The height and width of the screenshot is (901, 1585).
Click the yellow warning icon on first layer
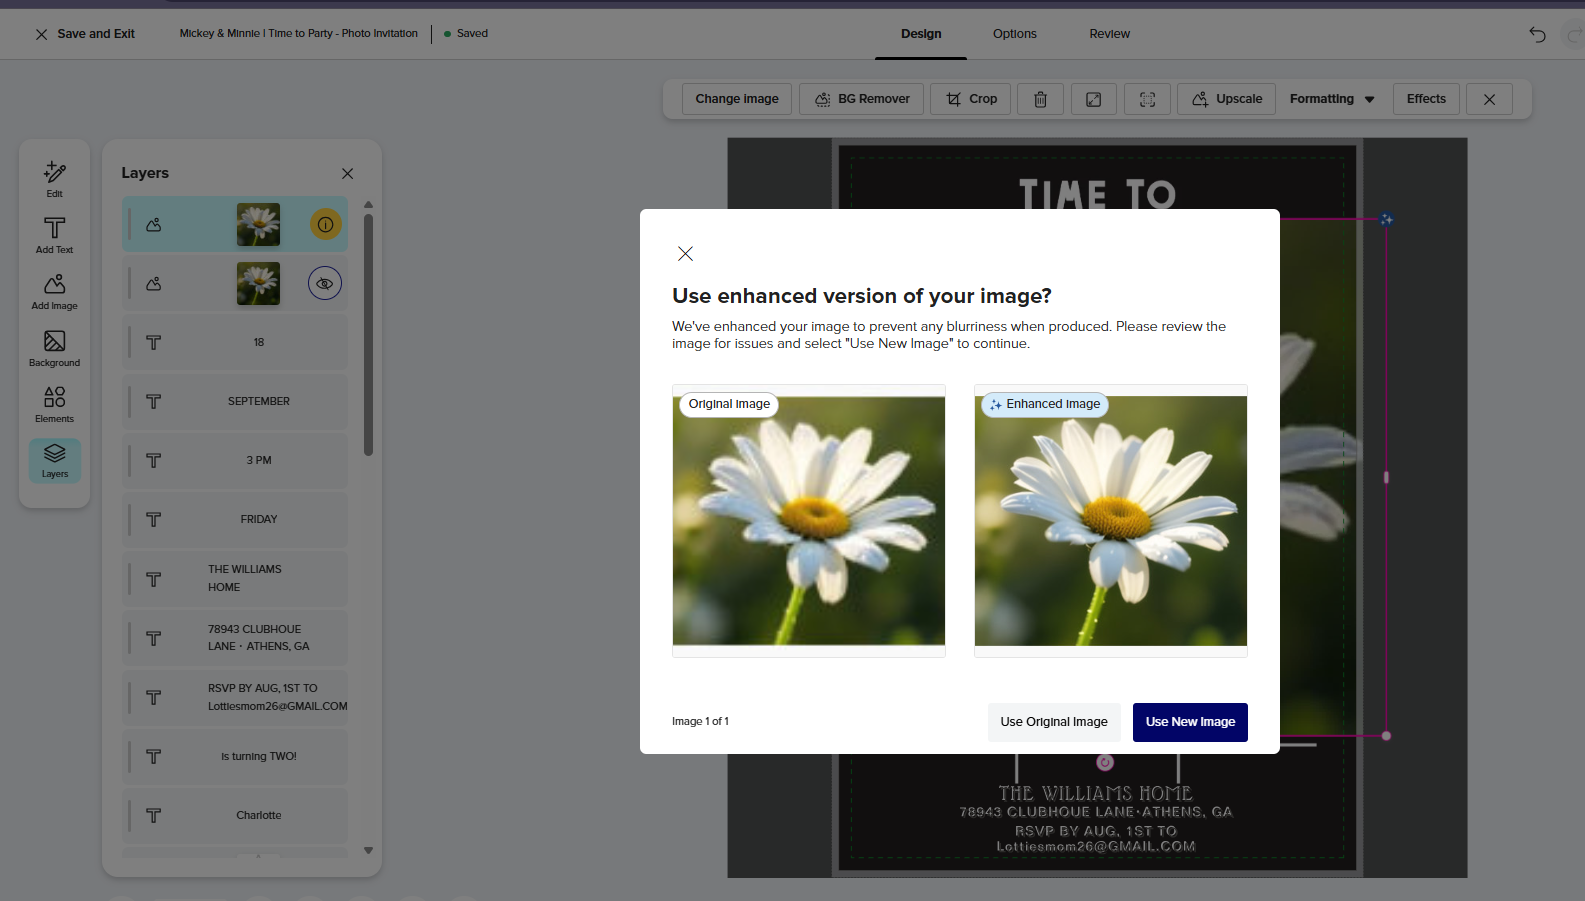[325, 225]
